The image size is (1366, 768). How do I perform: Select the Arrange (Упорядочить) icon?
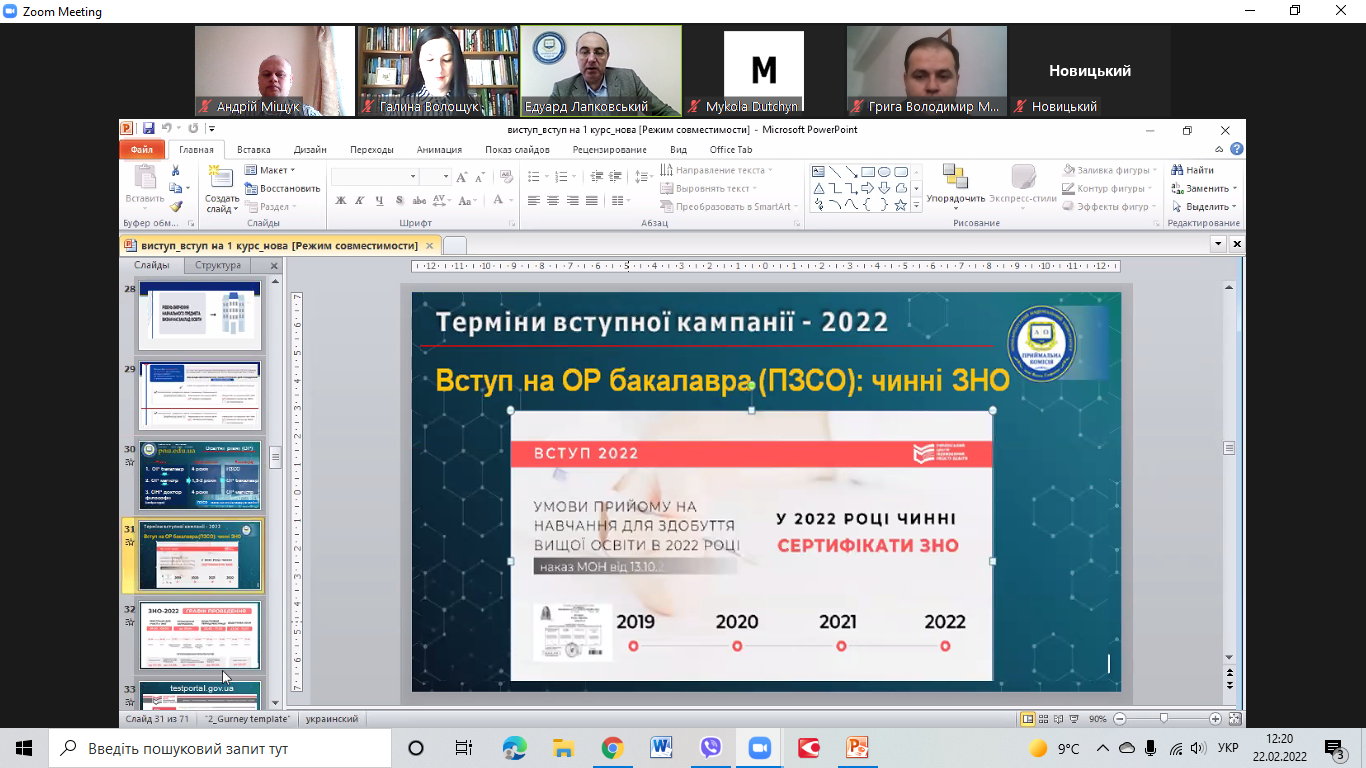tap(955, 180)
